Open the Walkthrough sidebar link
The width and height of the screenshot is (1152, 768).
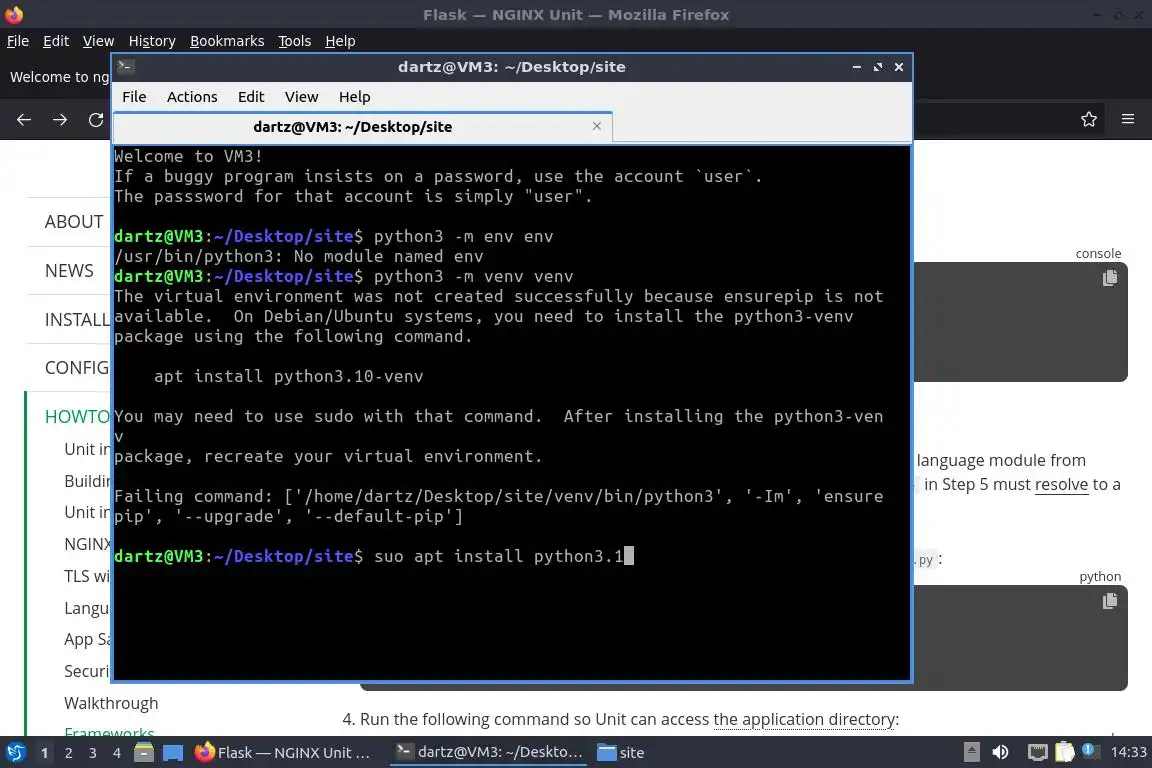[111, 703]
